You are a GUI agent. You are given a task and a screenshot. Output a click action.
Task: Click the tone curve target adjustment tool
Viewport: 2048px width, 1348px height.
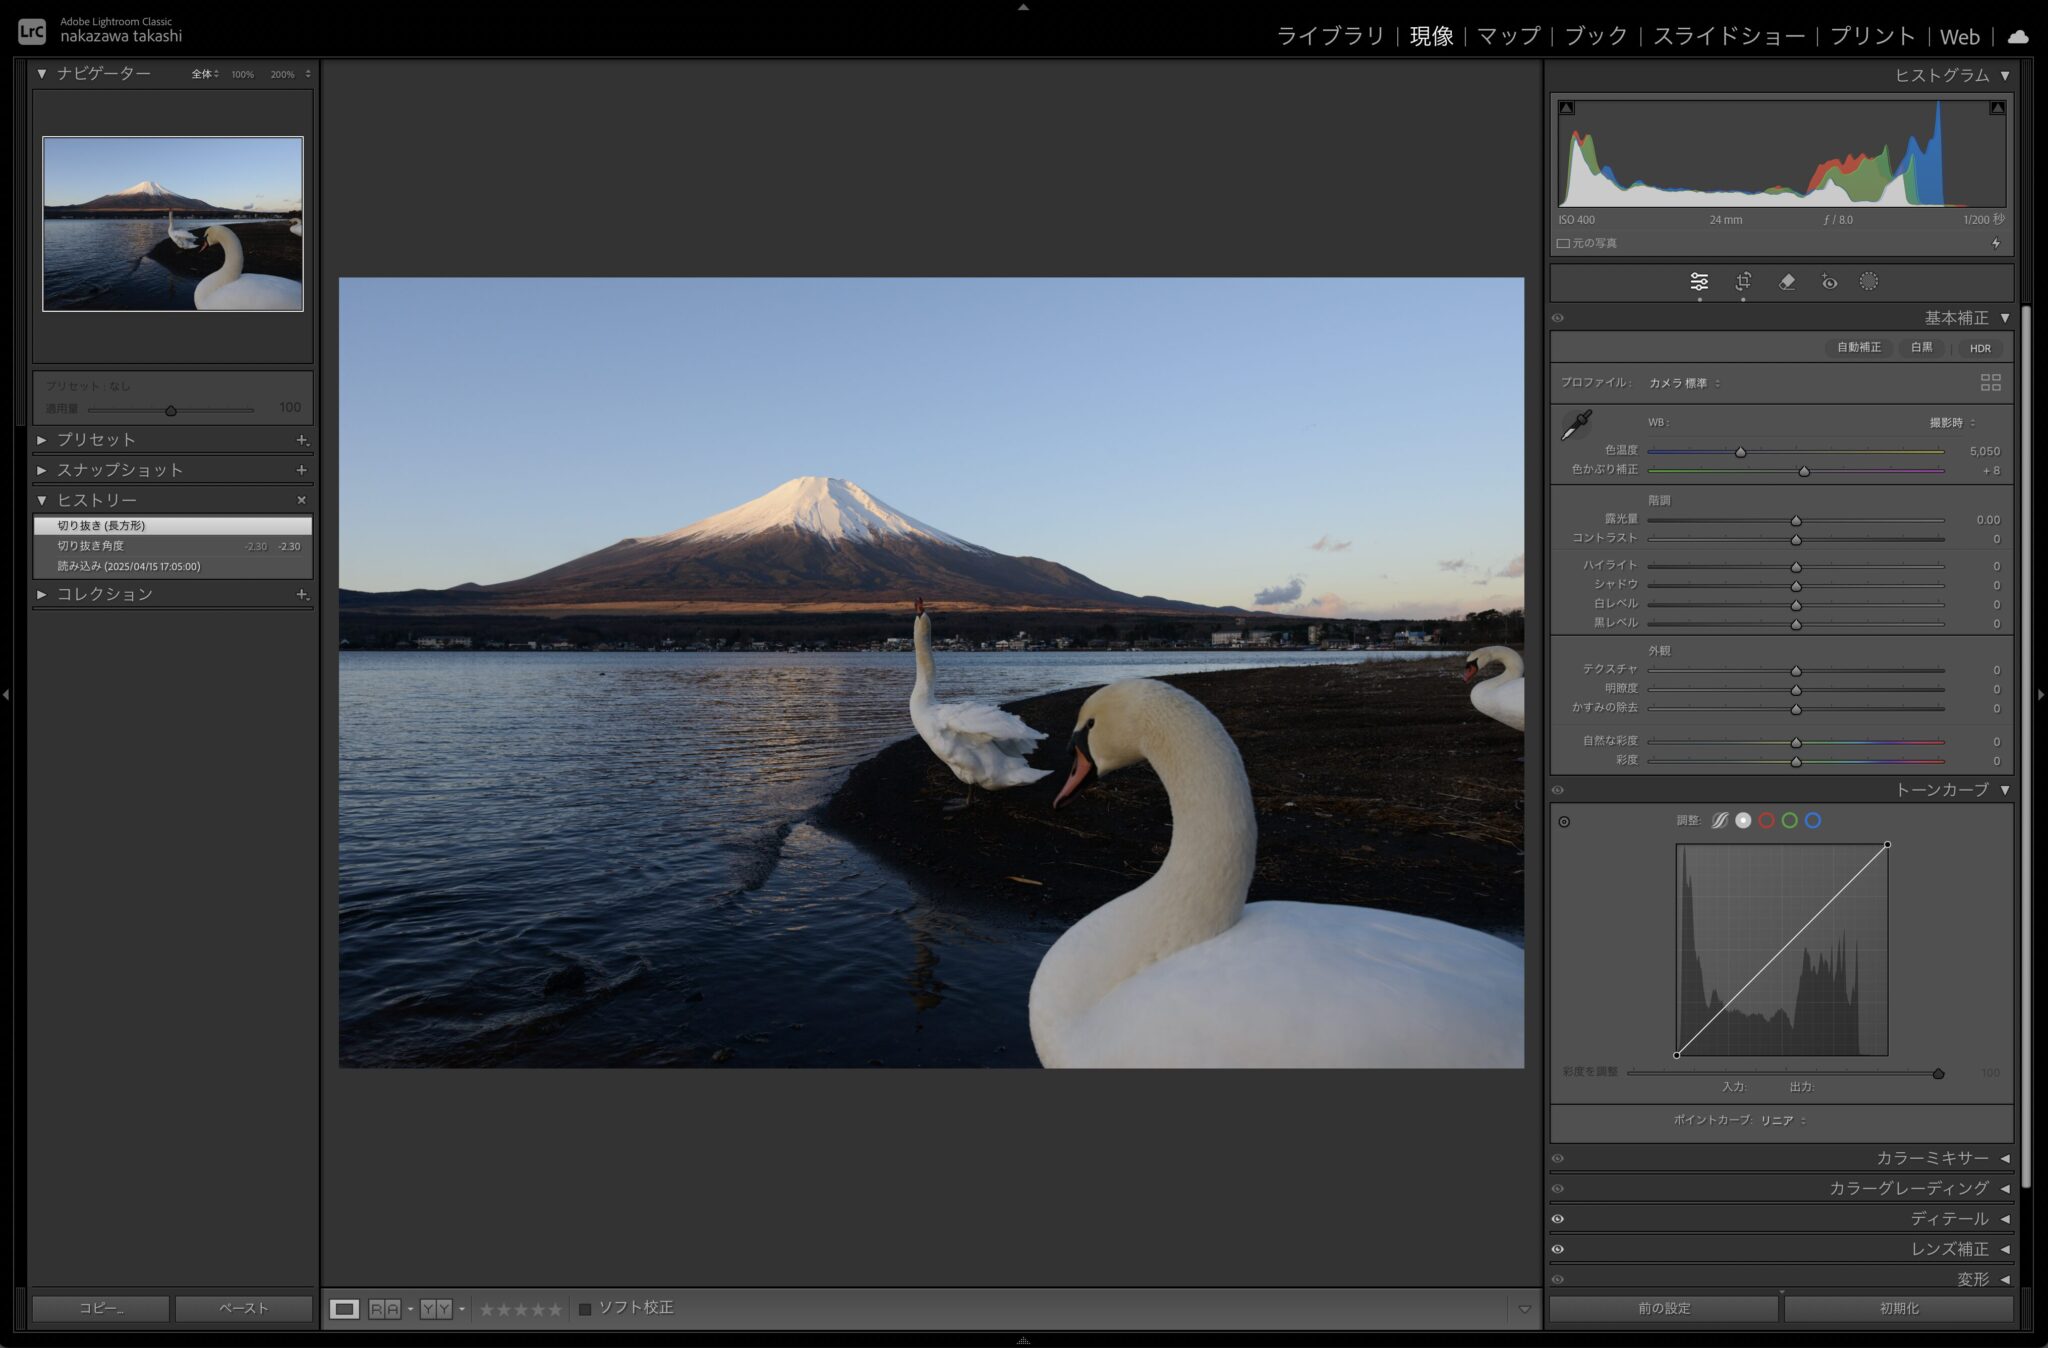[x=1564, y=822]
